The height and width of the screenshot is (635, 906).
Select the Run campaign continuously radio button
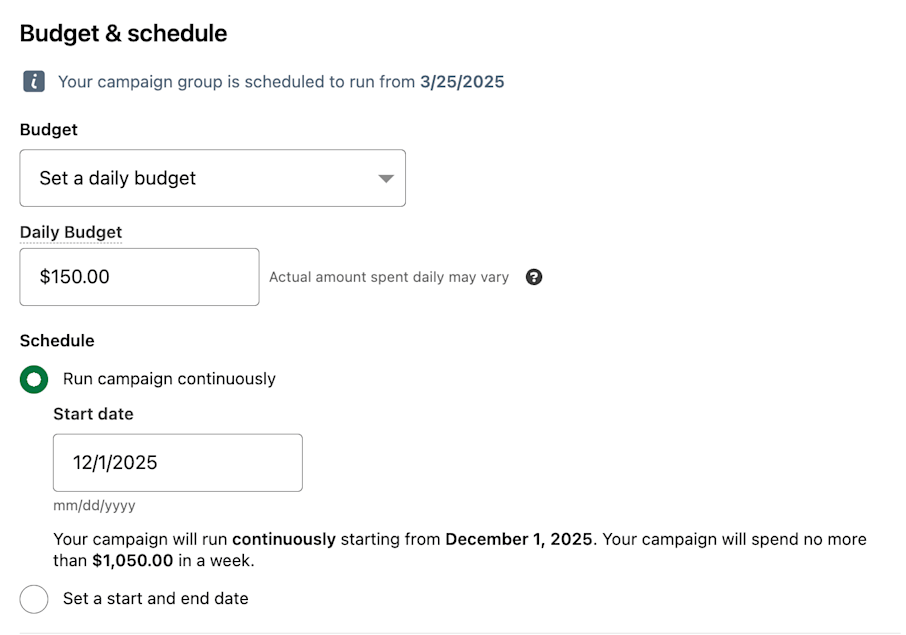pos(34,379)
